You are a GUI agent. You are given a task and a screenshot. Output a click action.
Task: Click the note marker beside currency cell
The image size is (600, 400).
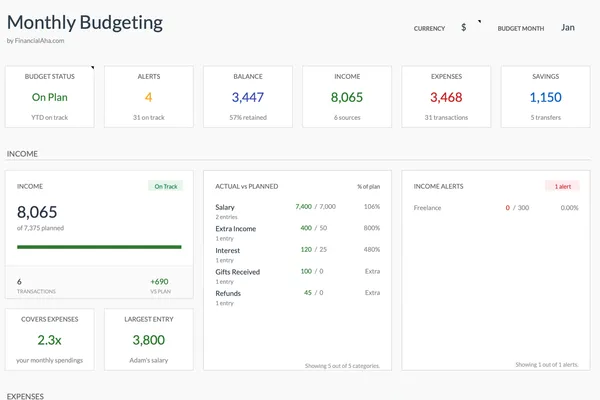point(479,21)
